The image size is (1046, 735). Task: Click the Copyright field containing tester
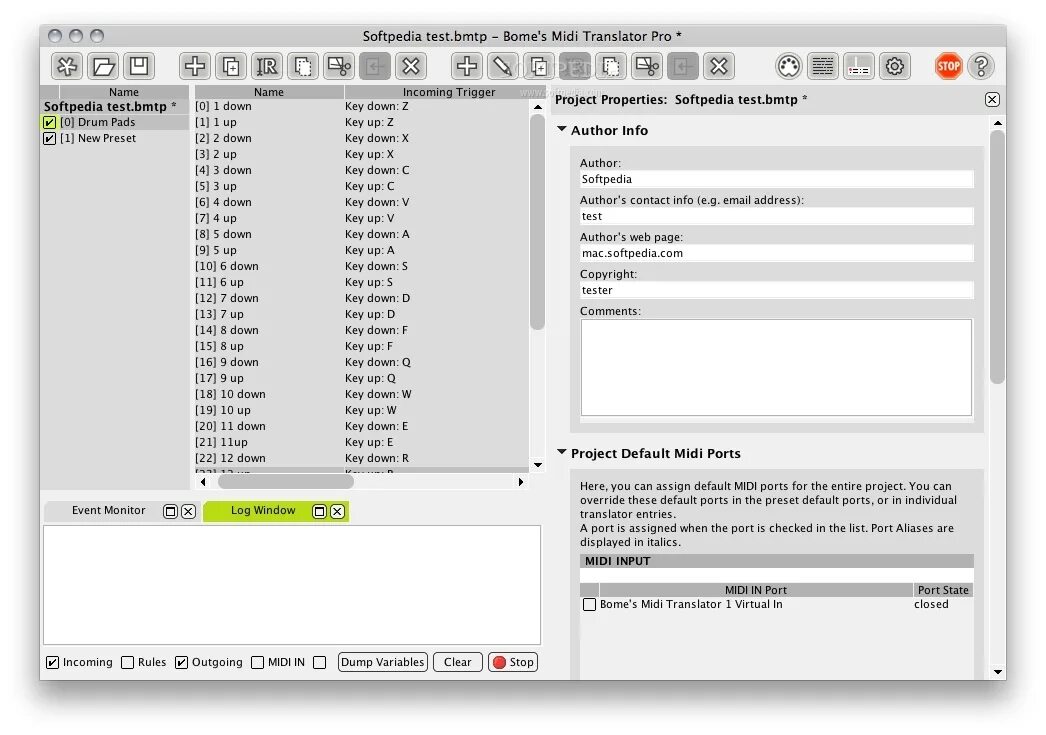coord(776,291)
